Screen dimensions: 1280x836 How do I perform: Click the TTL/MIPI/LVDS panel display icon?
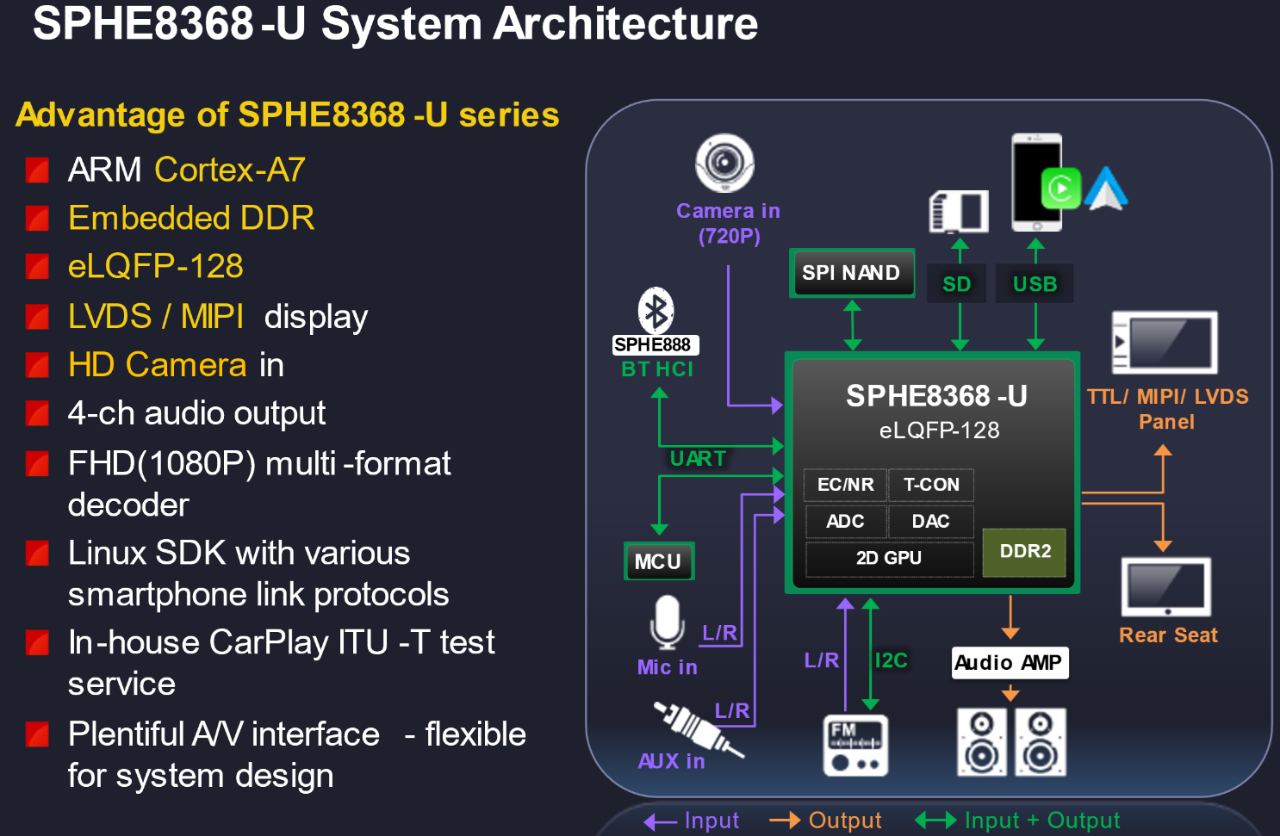click(x=1165, y=343)
